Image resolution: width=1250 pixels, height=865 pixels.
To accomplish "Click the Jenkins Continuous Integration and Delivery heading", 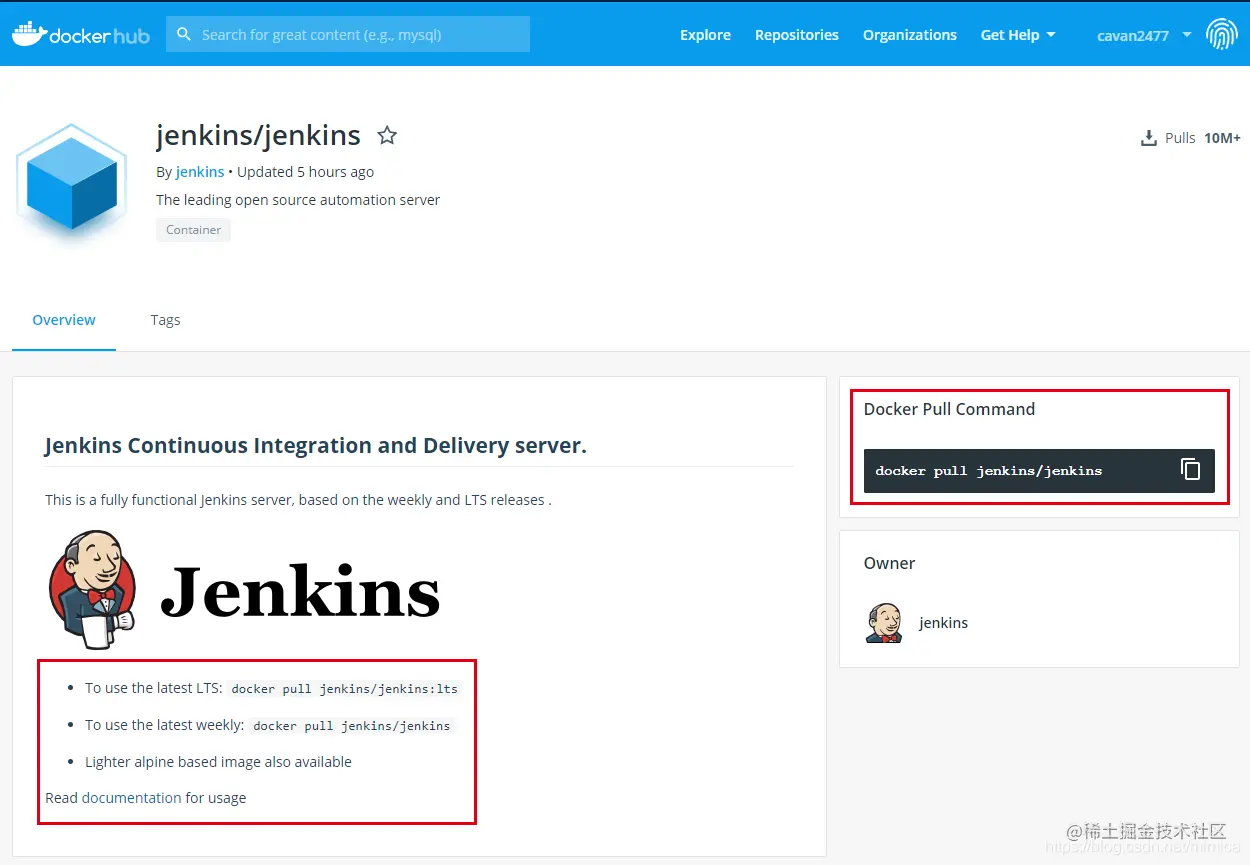I will 316,446.
